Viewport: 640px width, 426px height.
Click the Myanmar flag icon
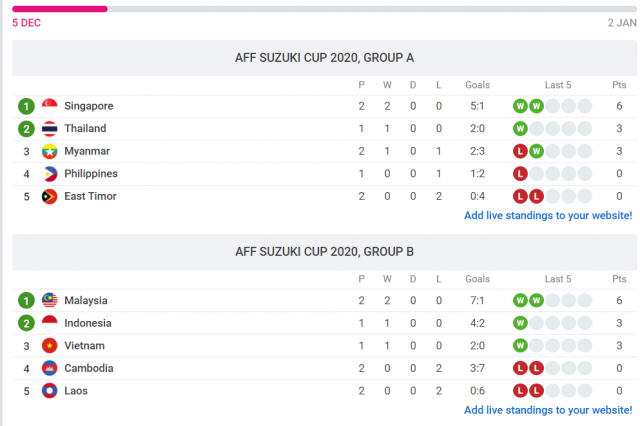coord(50,151)
